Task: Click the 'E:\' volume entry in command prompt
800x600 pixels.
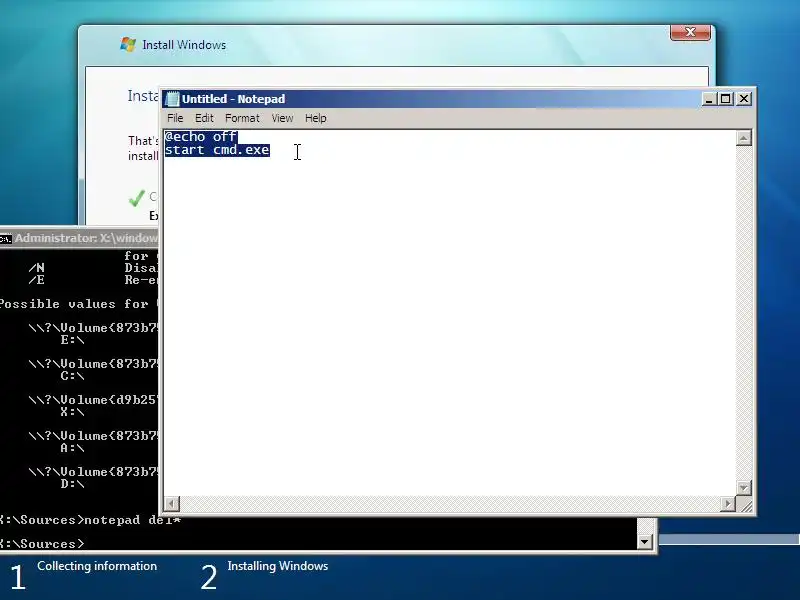Action: (x=72, y=340)
